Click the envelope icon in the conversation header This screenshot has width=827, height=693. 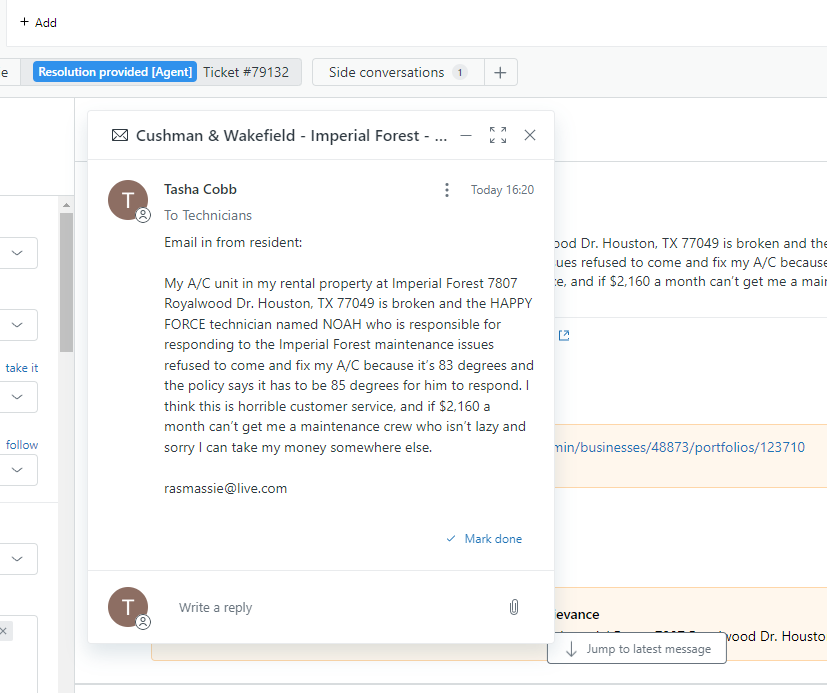[x=120, y=135]
